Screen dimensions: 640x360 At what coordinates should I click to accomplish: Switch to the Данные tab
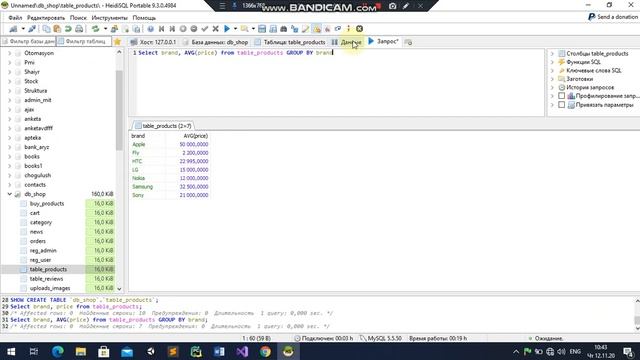[347, 42]
